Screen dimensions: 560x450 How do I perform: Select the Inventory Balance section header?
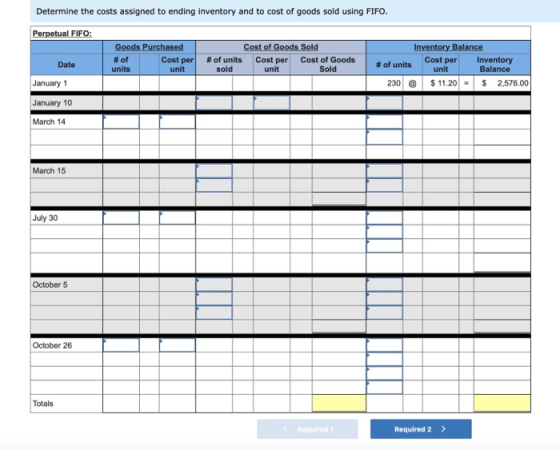pyautogui.click(x=448, y=47)
